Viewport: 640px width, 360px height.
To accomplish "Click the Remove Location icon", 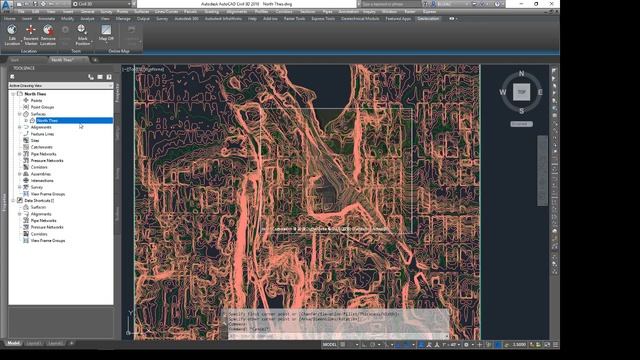I will [x=48, y=29].
